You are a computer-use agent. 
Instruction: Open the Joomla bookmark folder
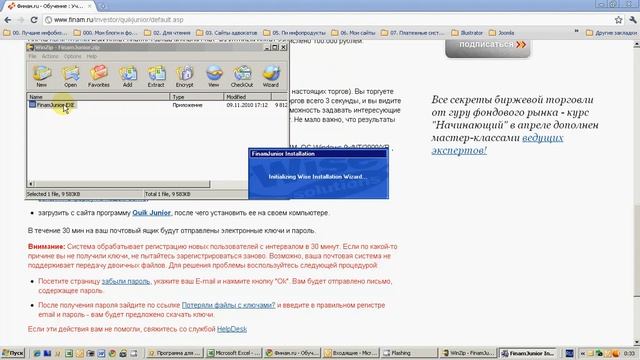click(502, 33)
